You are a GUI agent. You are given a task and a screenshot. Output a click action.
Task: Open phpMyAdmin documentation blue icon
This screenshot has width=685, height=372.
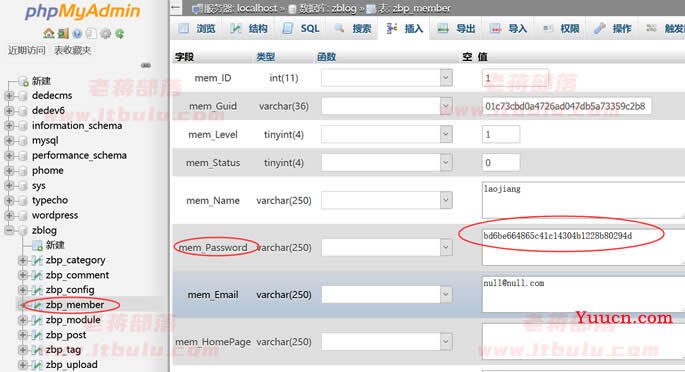77,34
